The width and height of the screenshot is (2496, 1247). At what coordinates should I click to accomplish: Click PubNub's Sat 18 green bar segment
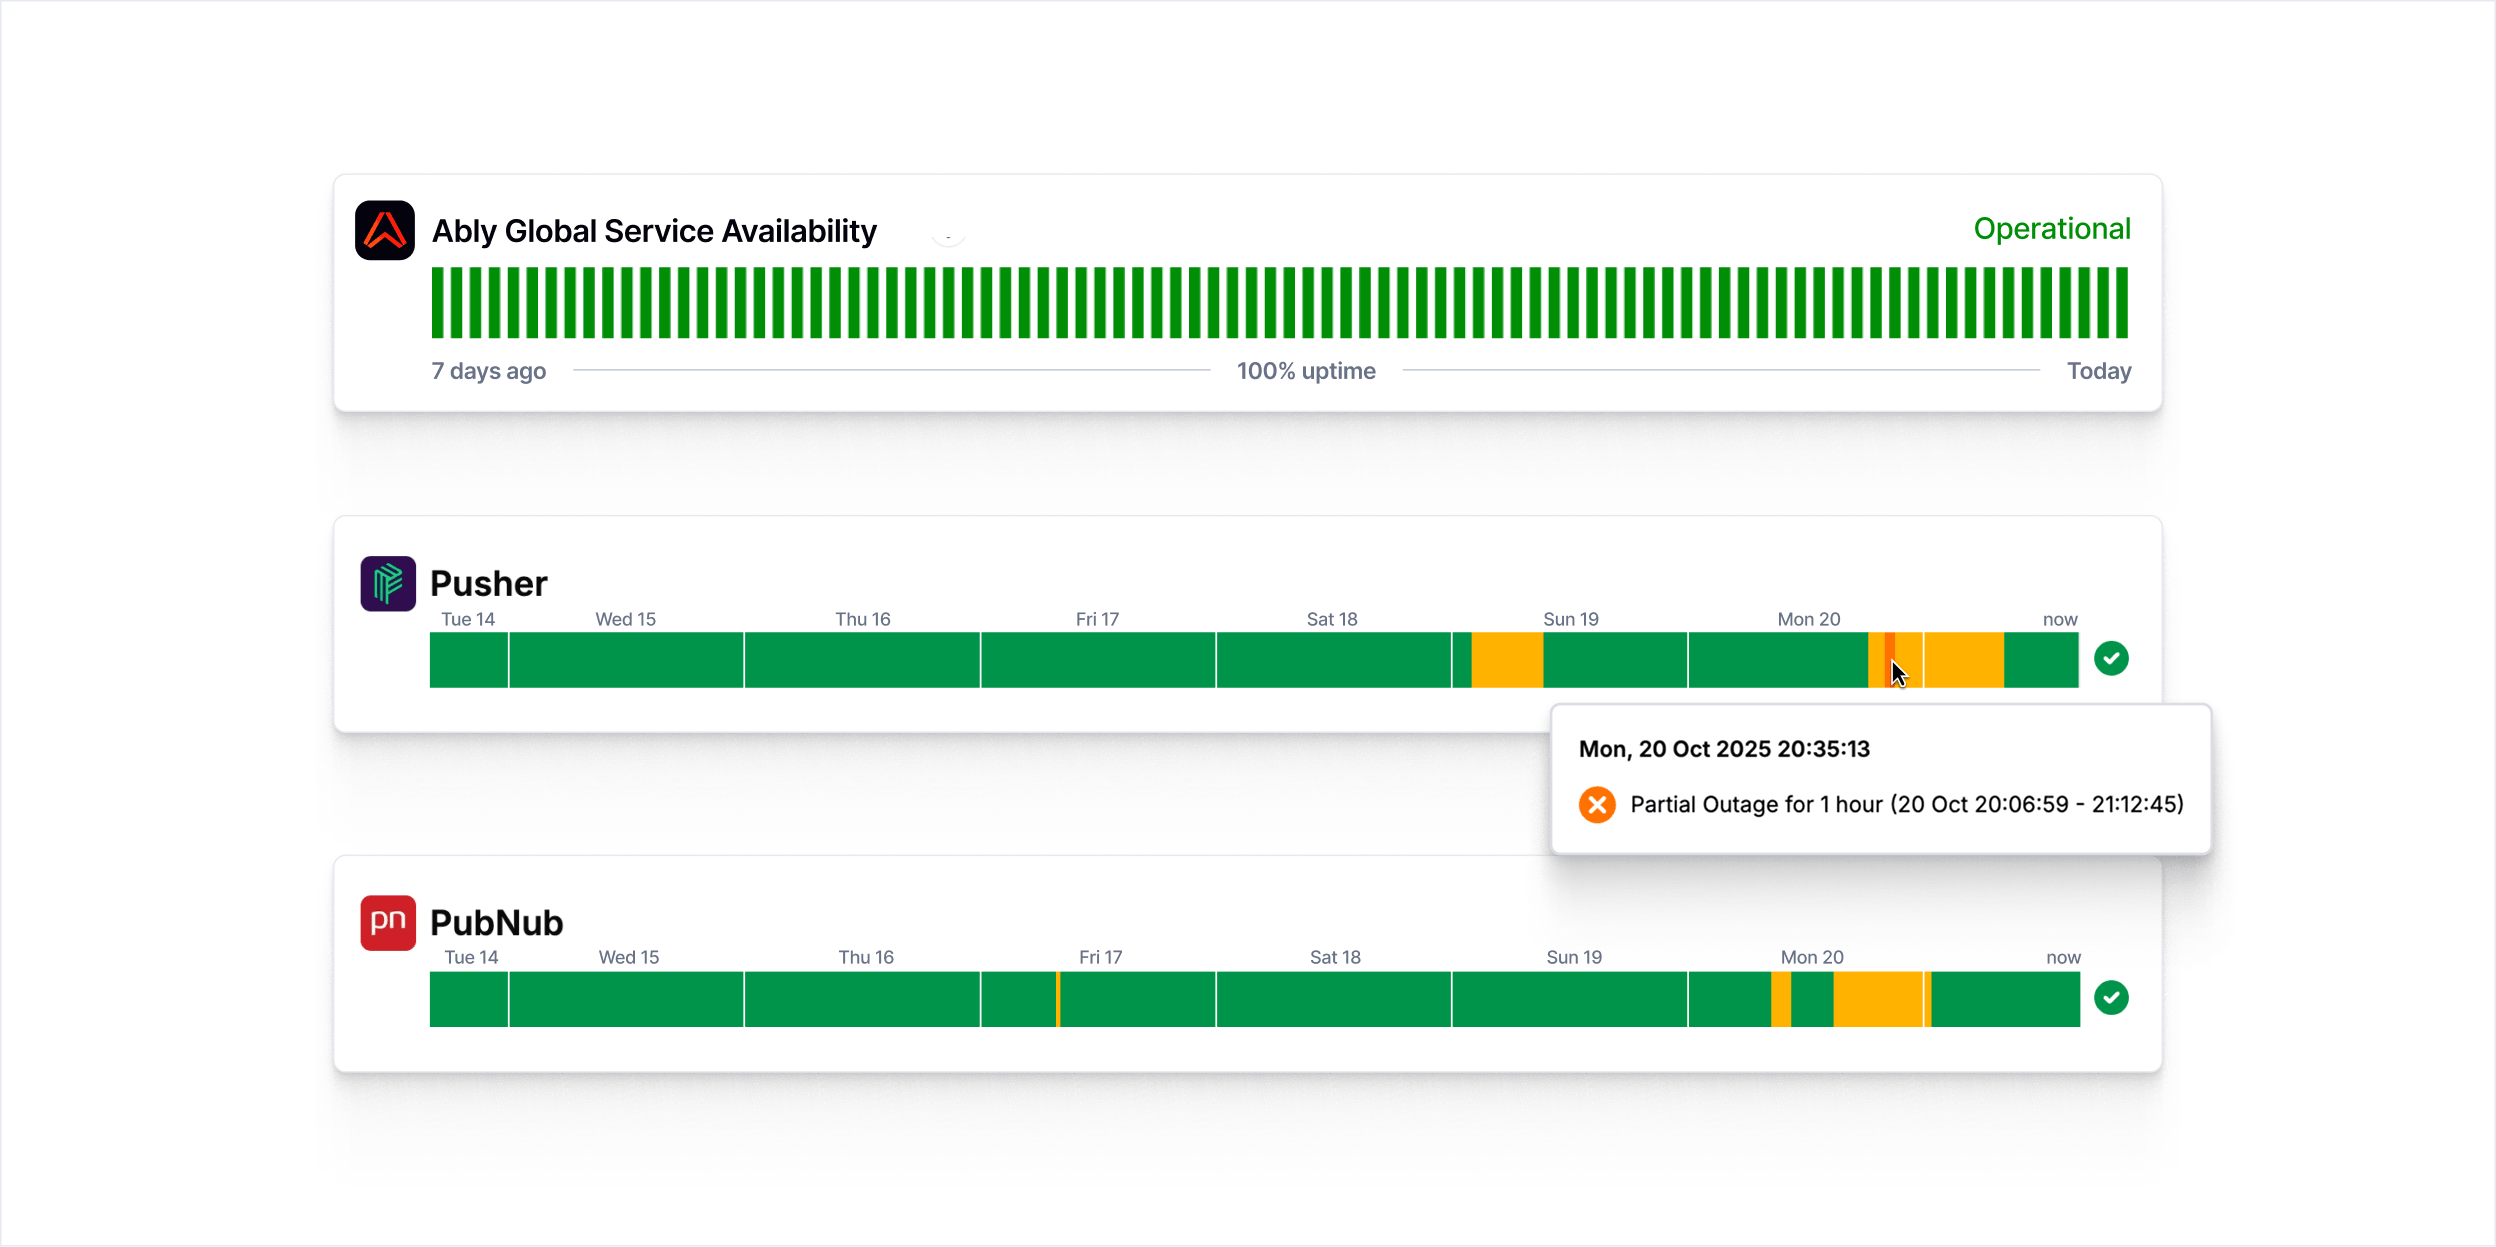coord(1333,998)
